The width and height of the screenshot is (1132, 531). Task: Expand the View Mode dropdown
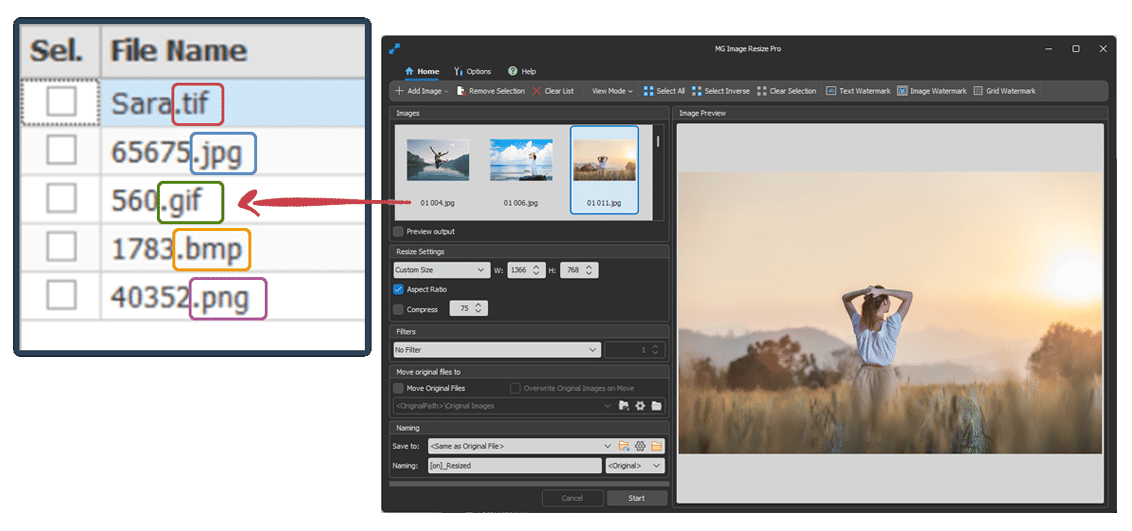pyautogui.click(x=611, y=91)
